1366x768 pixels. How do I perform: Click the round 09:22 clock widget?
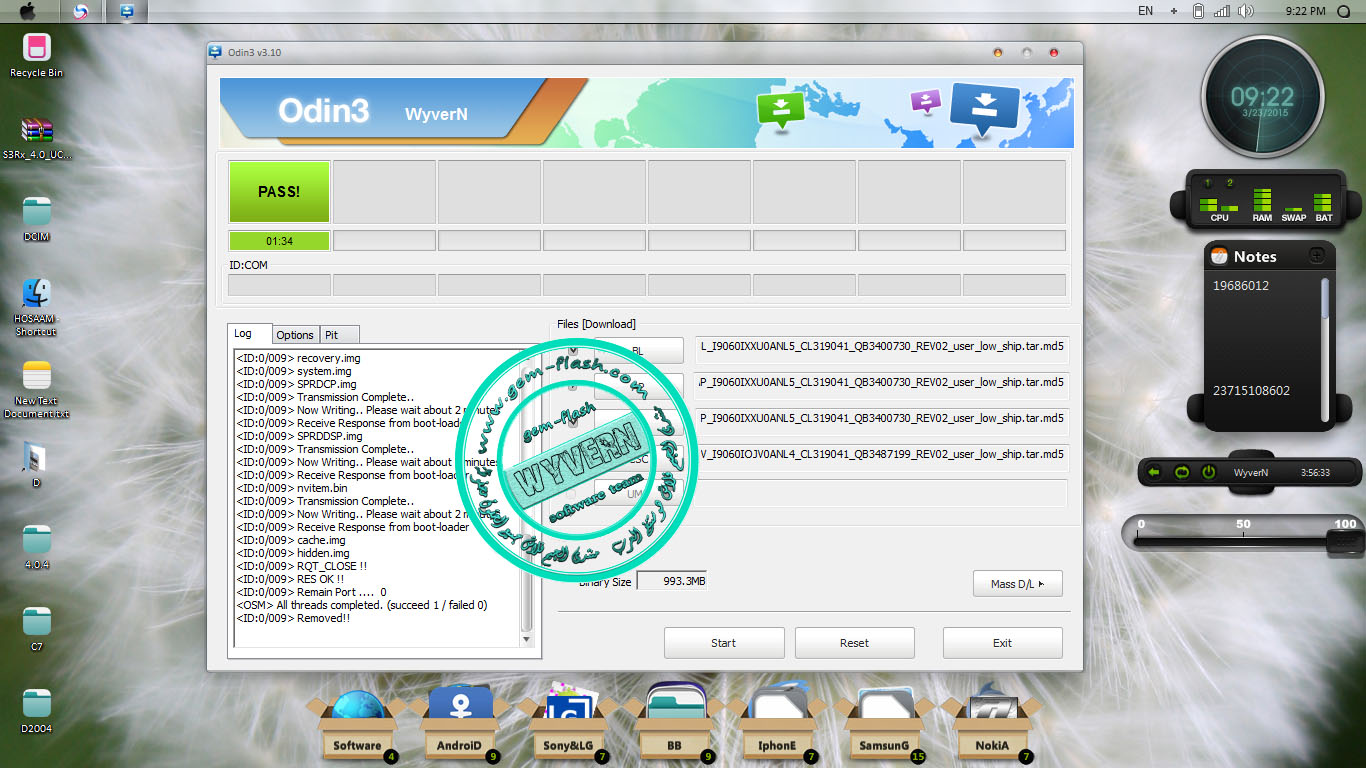coord(1263,96)
